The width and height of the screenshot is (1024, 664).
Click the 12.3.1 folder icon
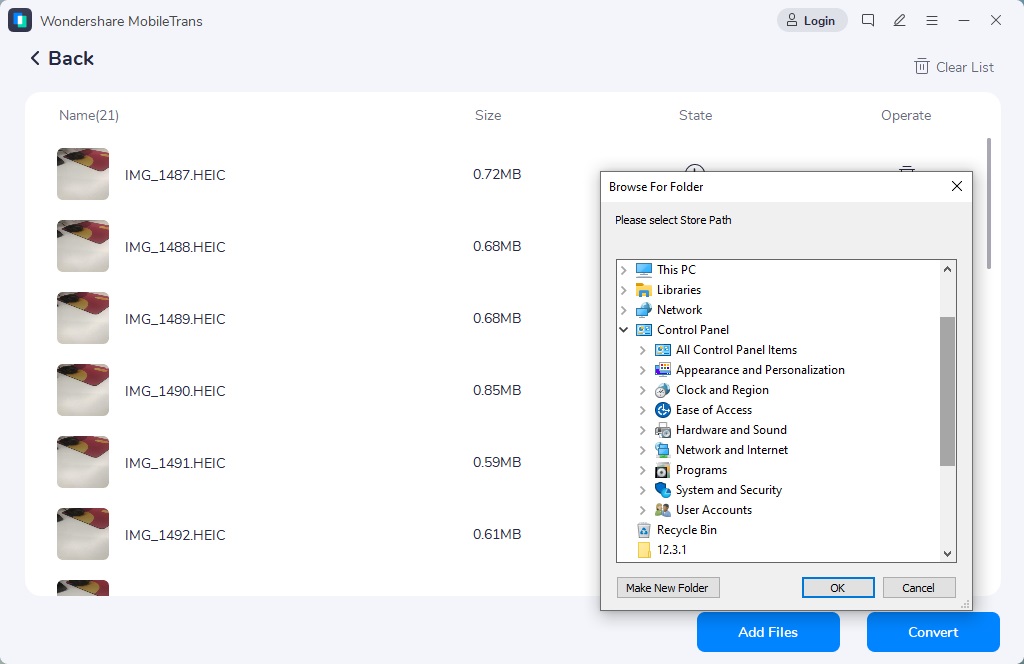644,550
